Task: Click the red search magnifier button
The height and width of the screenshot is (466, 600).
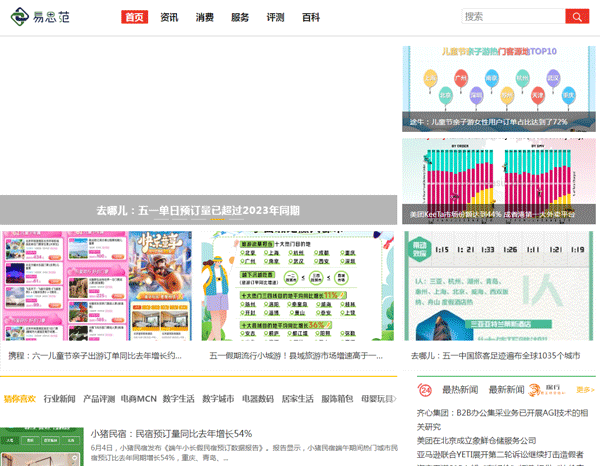Action: 577,16
